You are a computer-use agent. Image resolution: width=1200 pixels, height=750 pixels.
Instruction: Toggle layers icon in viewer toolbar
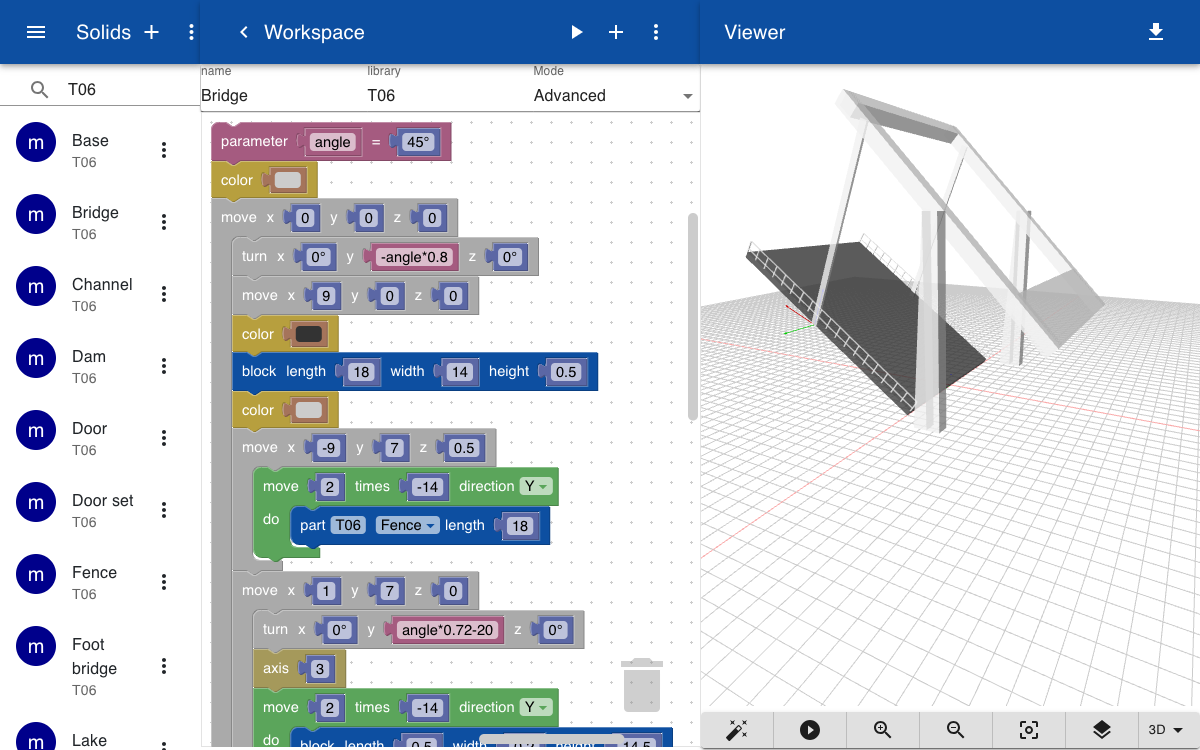point(1102,730)
